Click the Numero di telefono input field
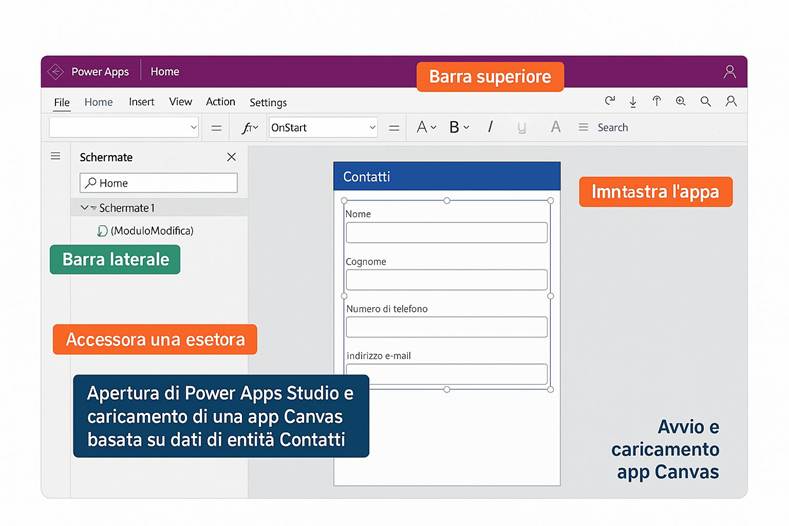 point(447,327)
